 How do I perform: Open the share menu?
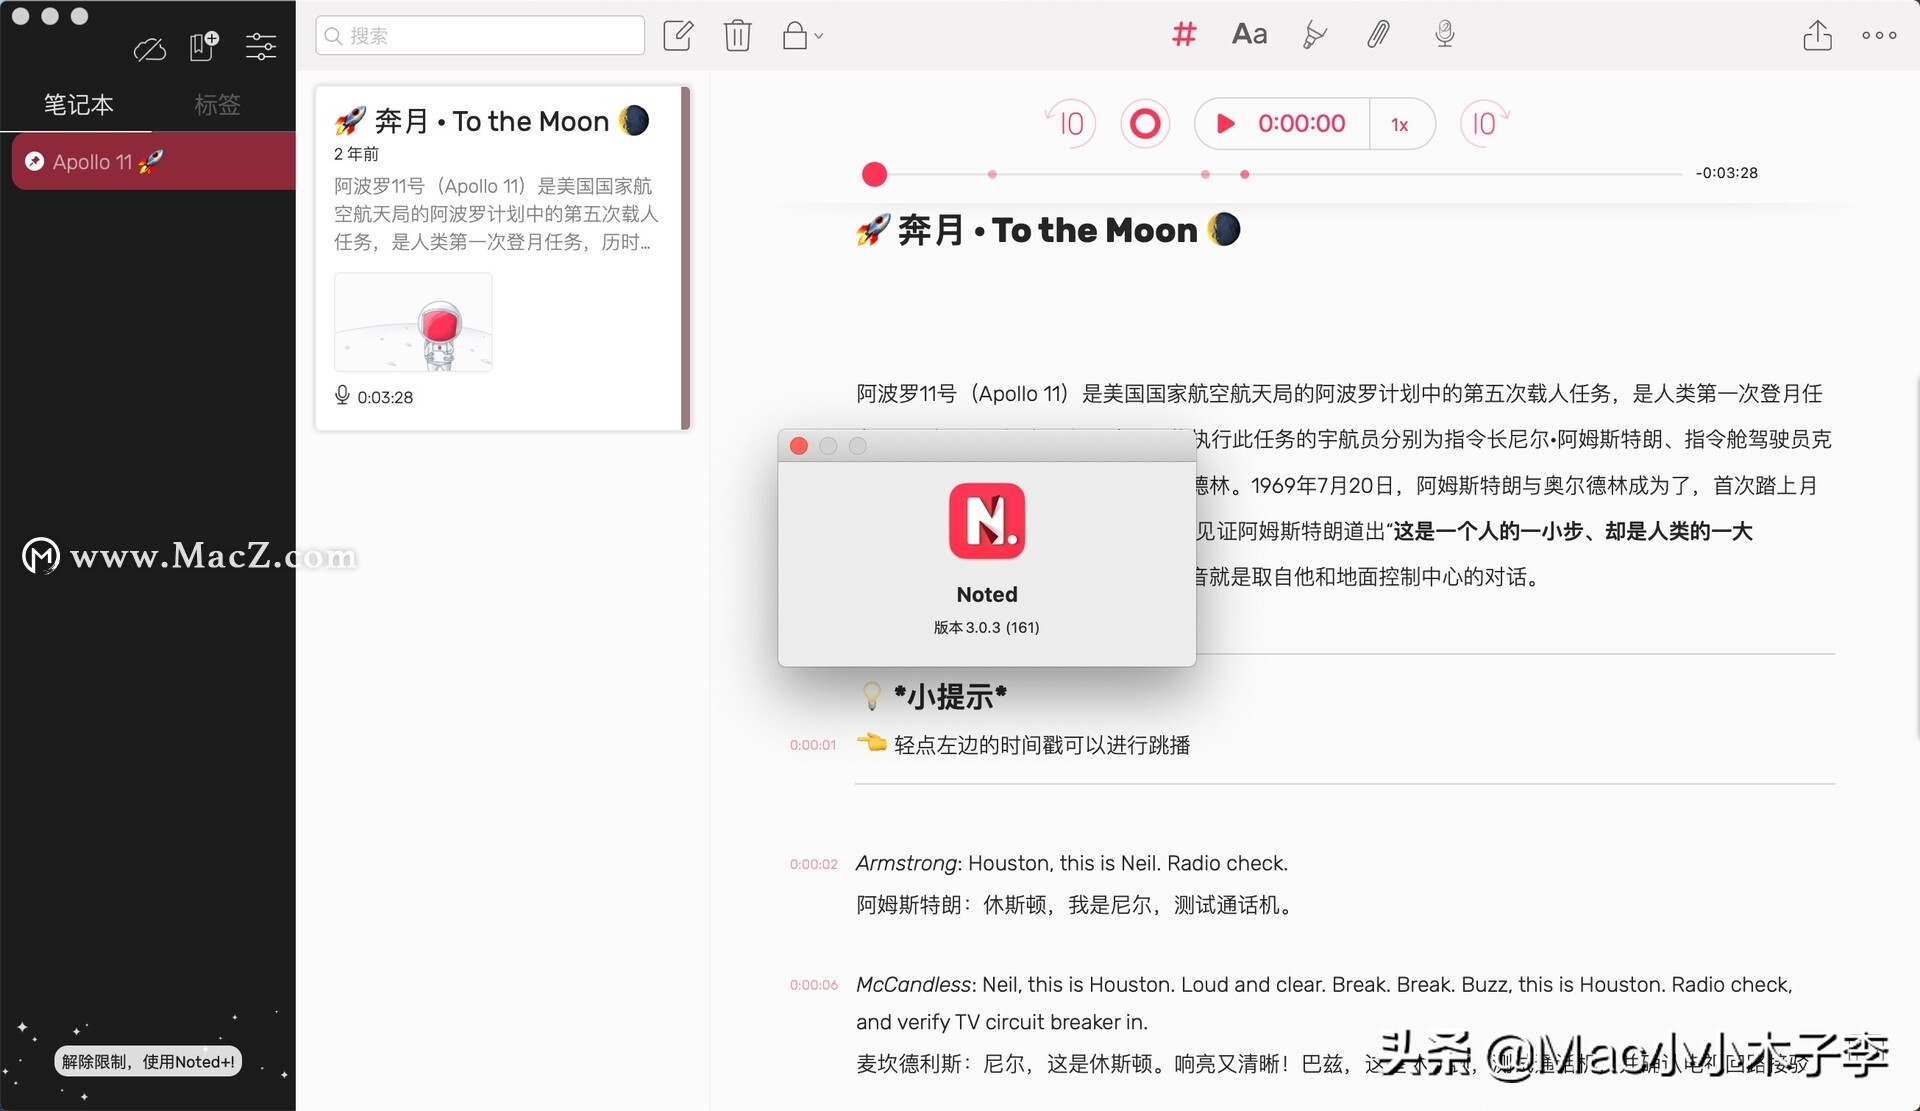[x=1817, y=36]
